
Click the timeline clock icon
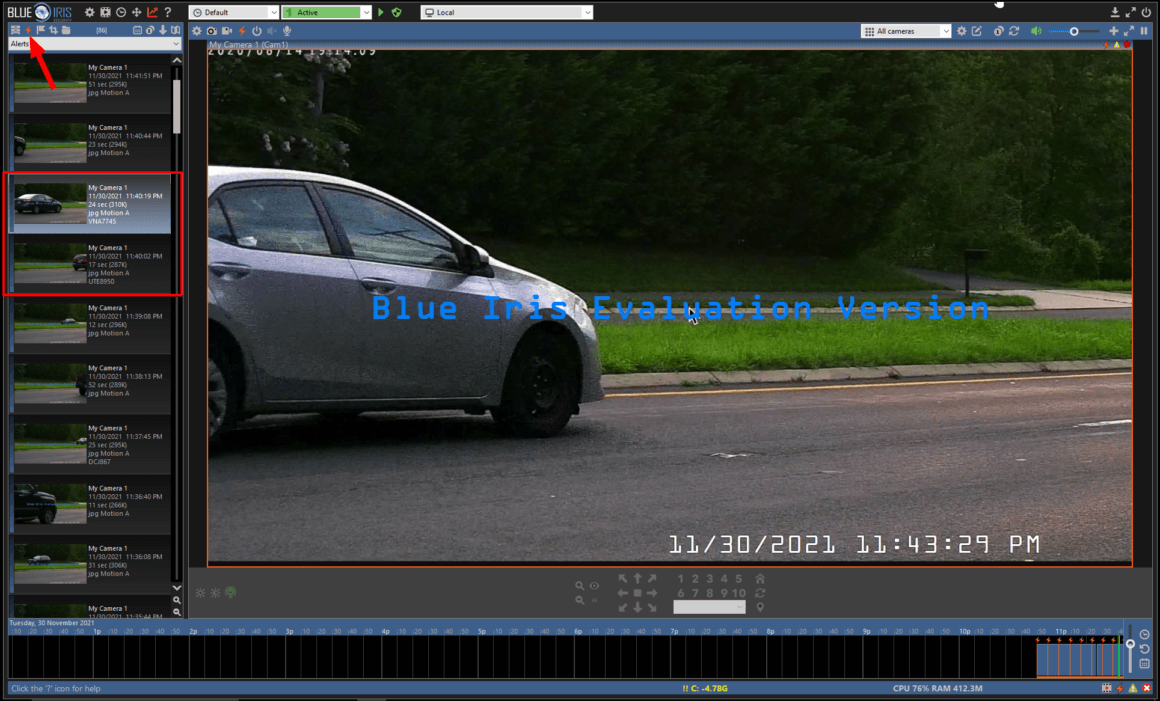point(1144,634)
